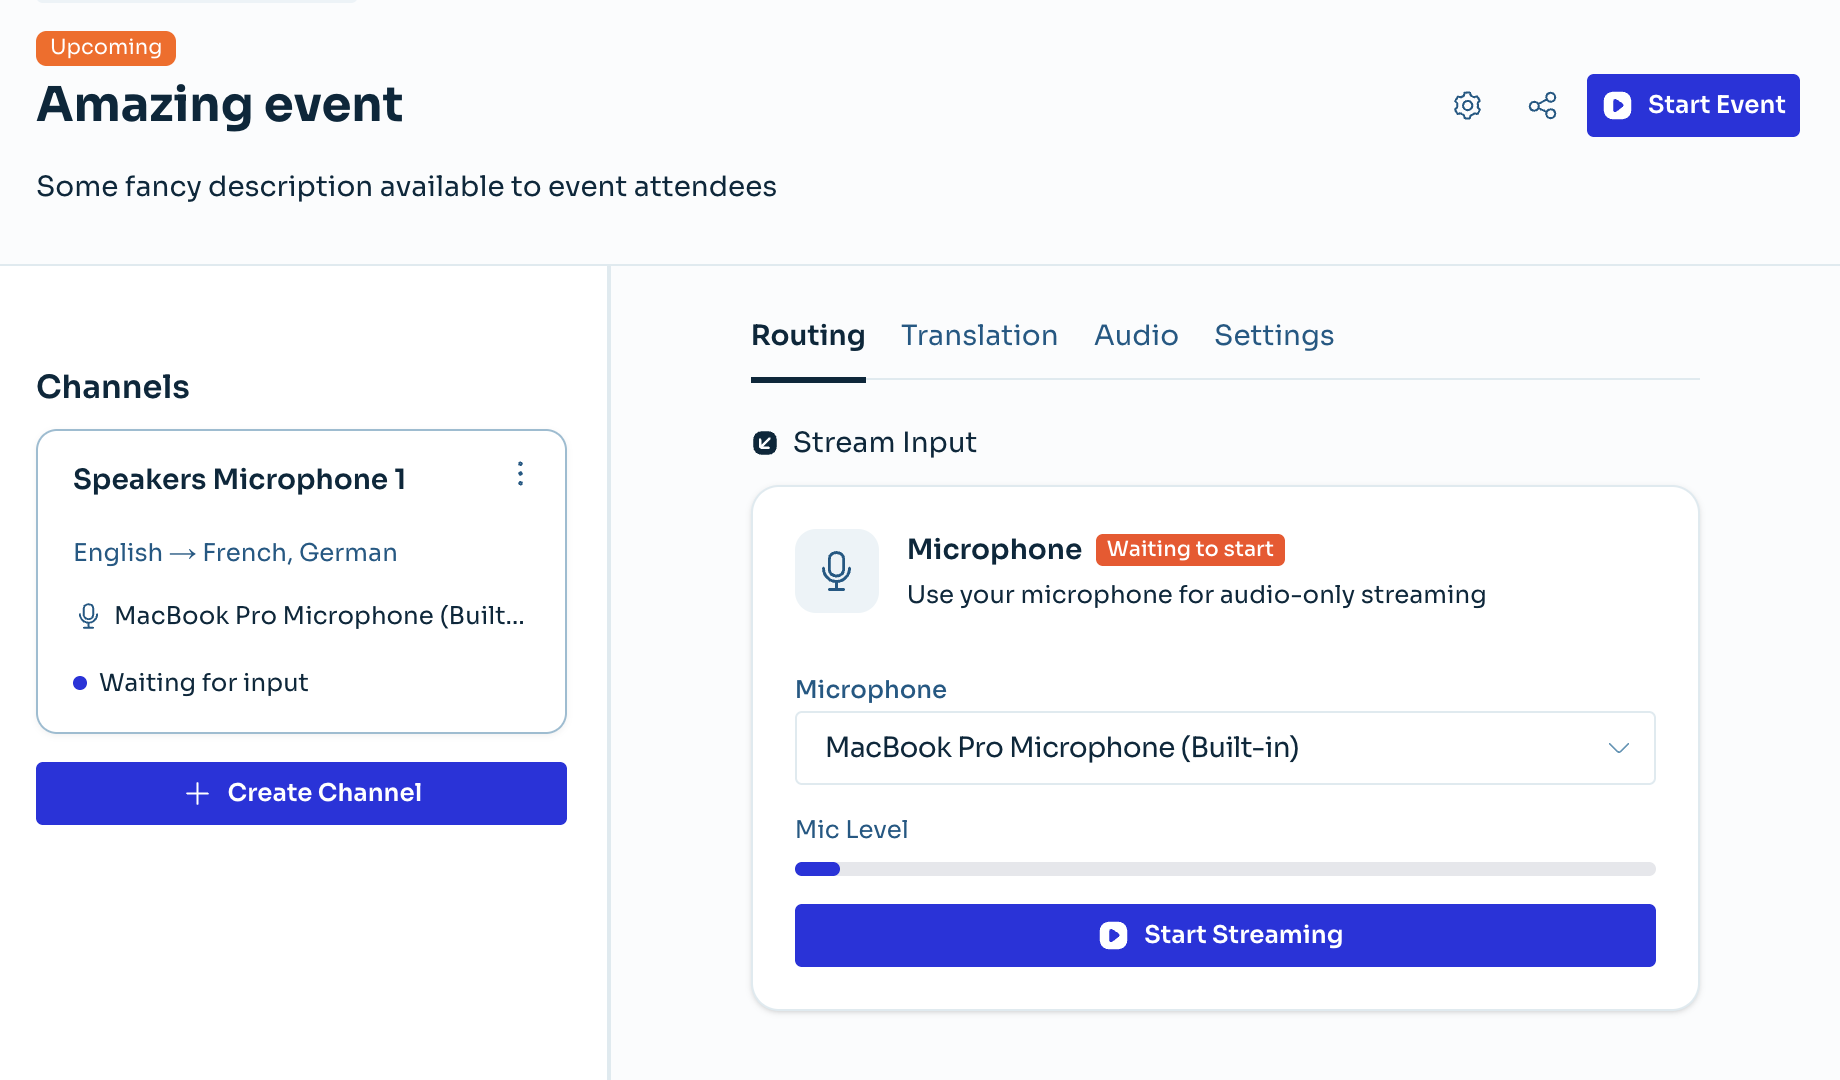This screenshot has height=1080, width=1840.
Task: Click the Stream Input arrow icon
Action: click(765, 443)
